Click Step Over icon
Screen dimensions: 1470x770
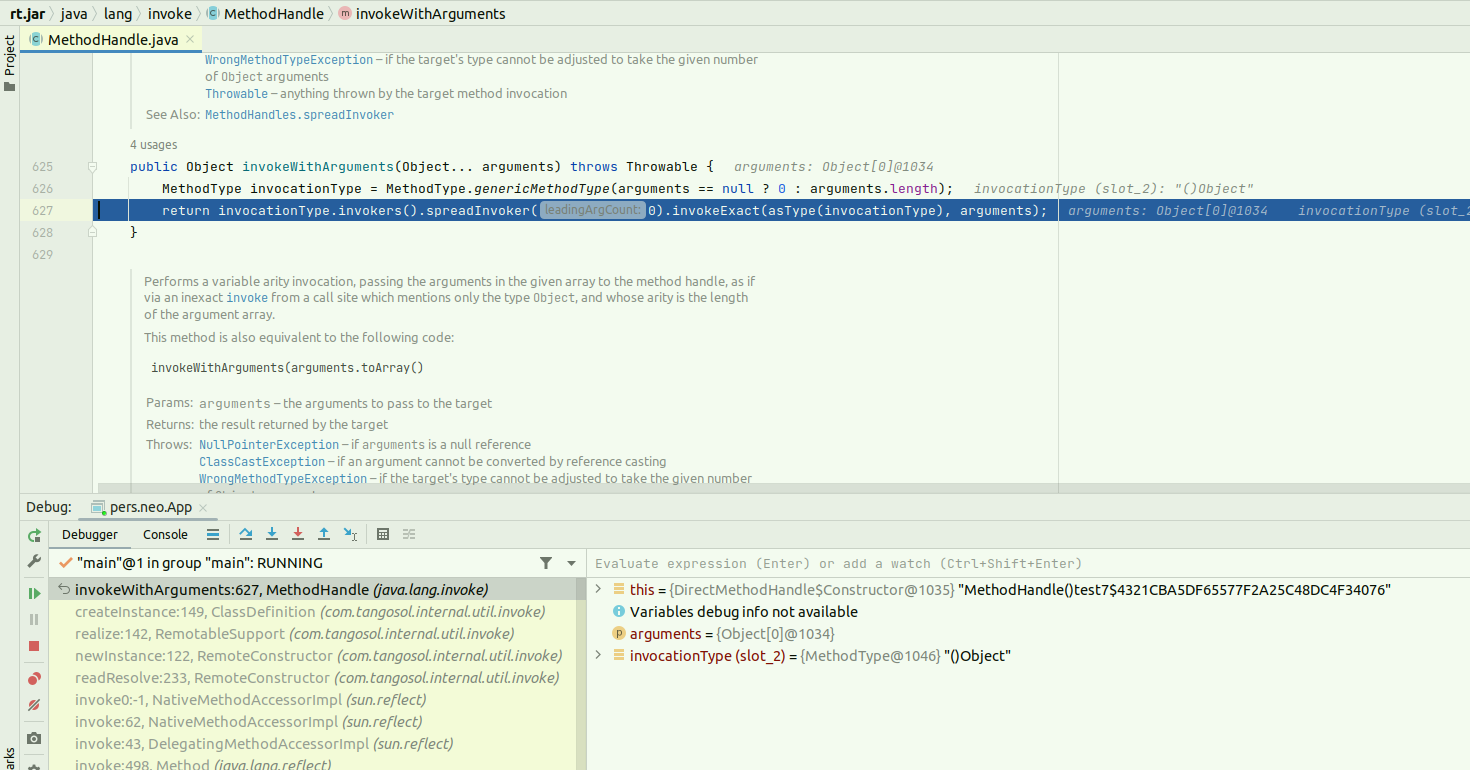(246, 535)
